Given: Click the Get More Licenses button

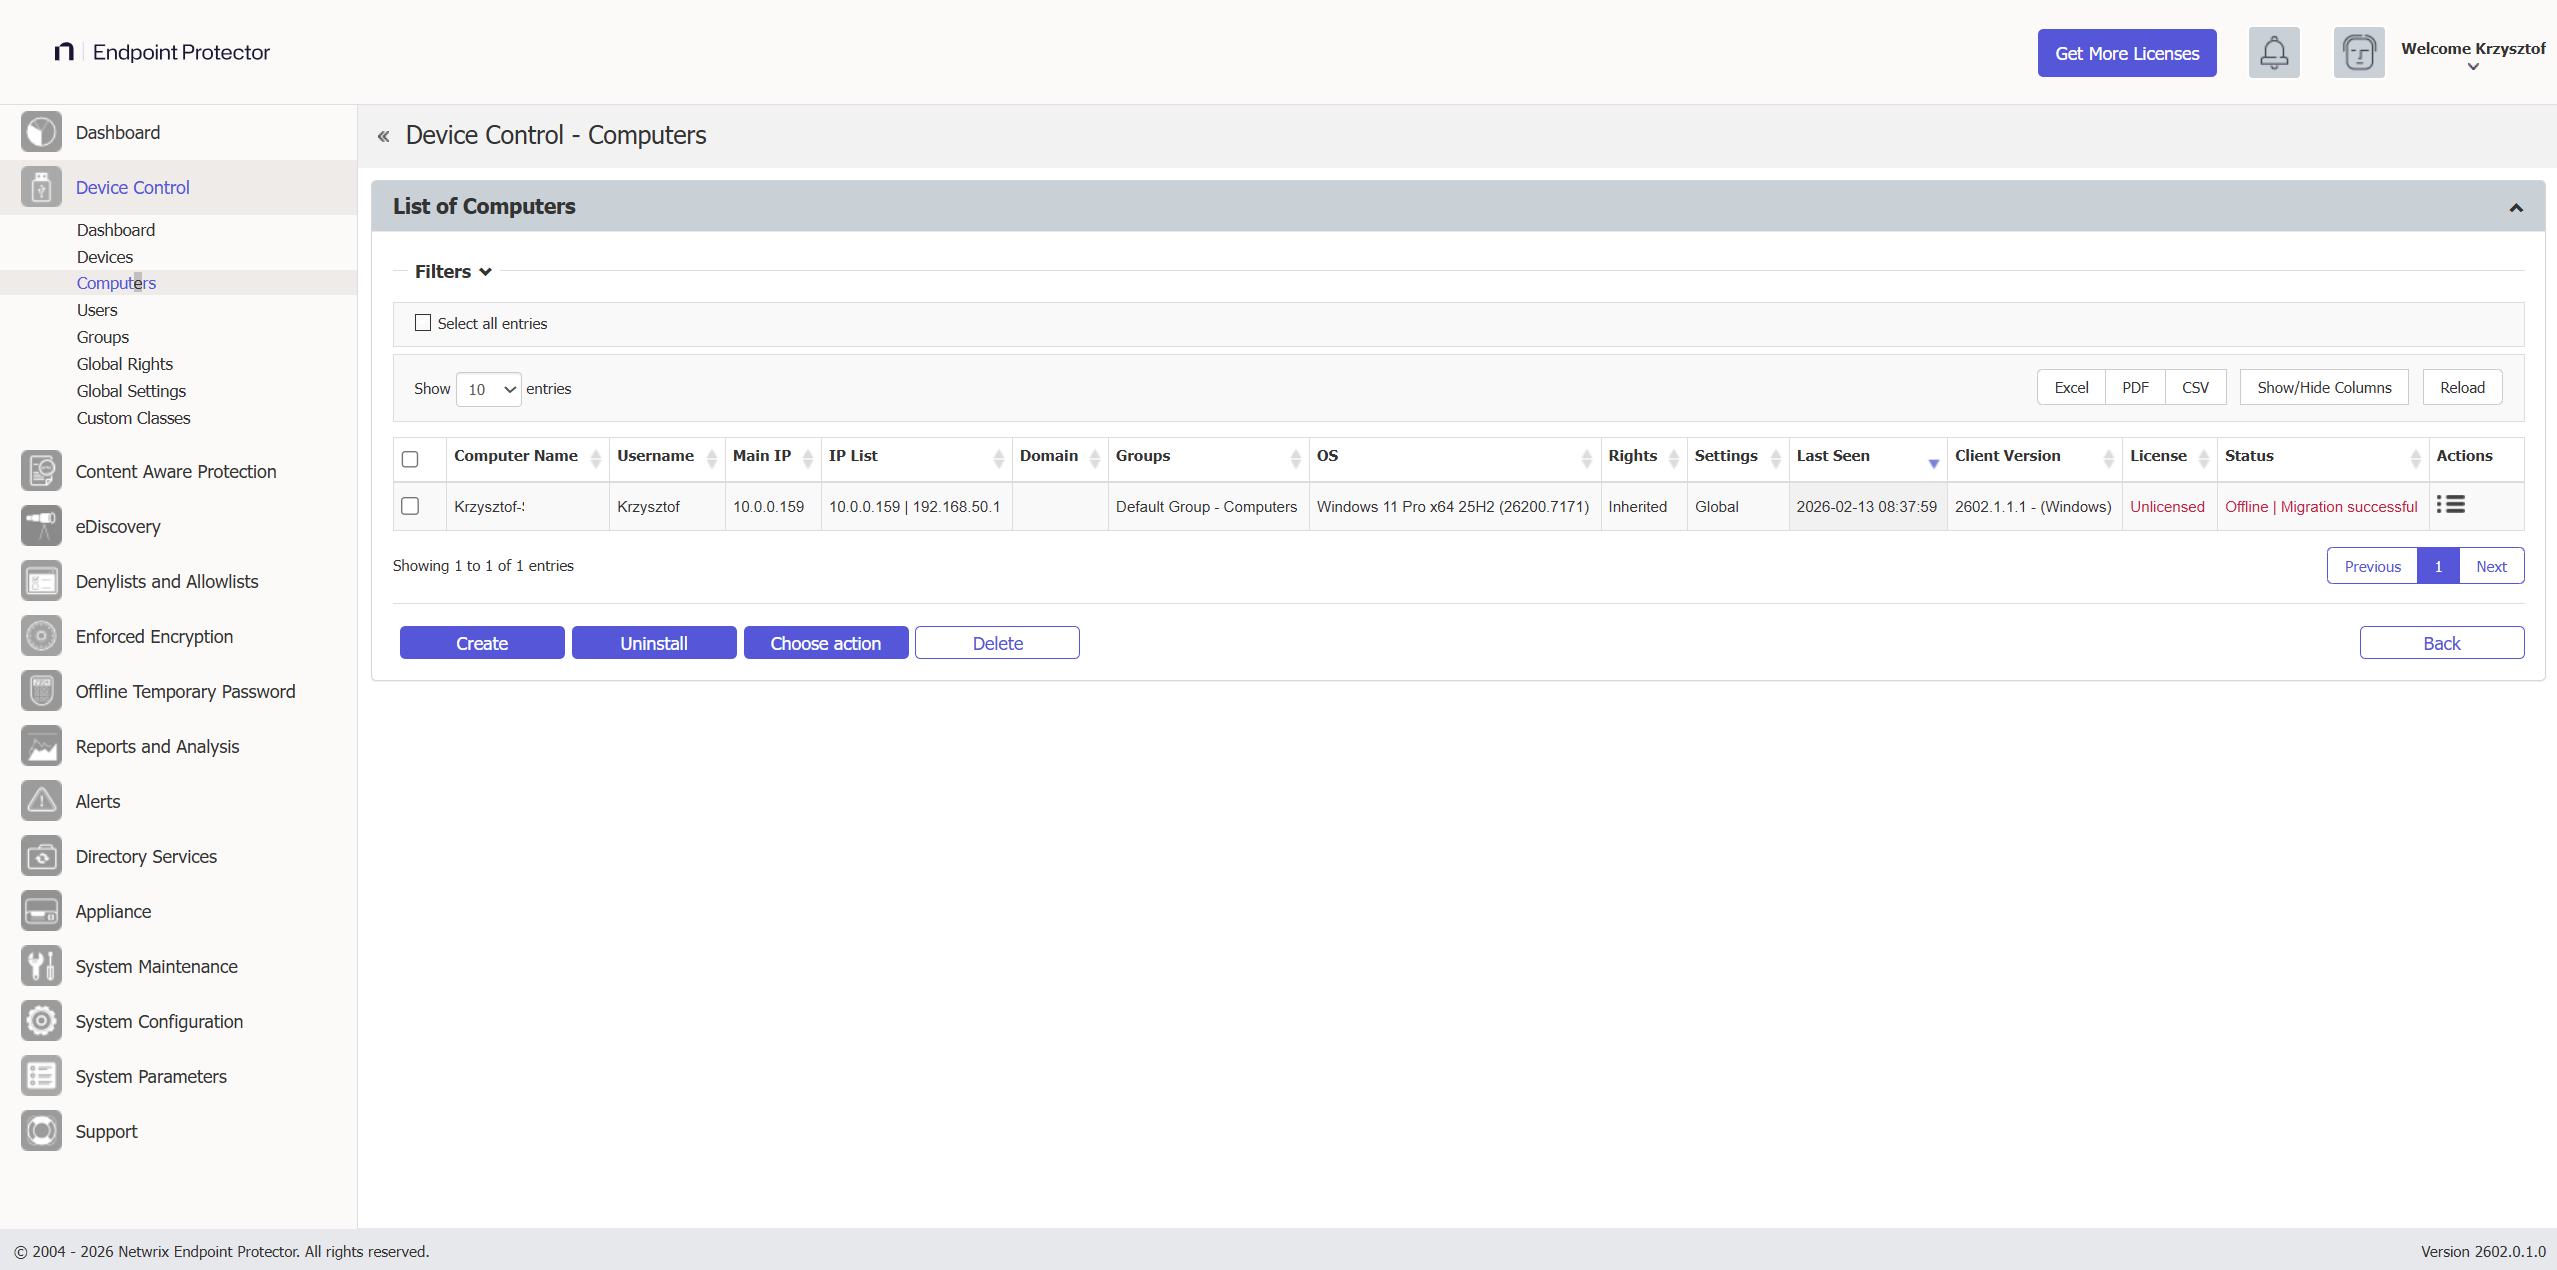Looking at the screenshot, I should [2126, 53].
